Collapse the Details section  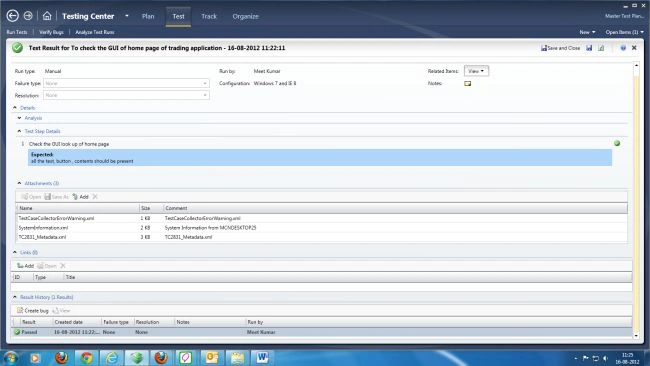click(15, 108)
